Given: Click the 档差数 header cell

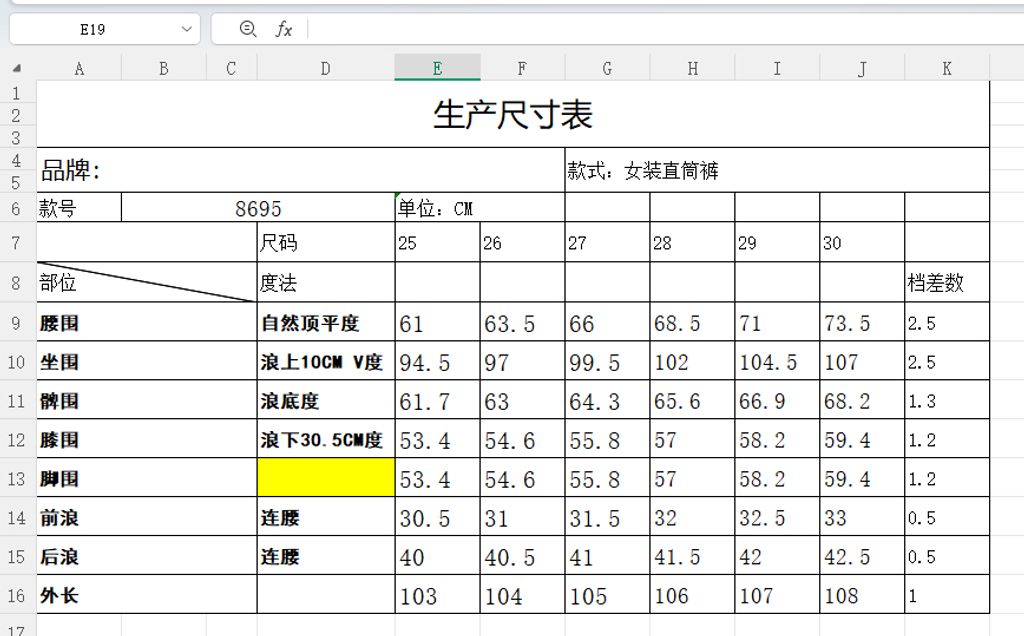Looking at the screenshot, I should [946, 283].
